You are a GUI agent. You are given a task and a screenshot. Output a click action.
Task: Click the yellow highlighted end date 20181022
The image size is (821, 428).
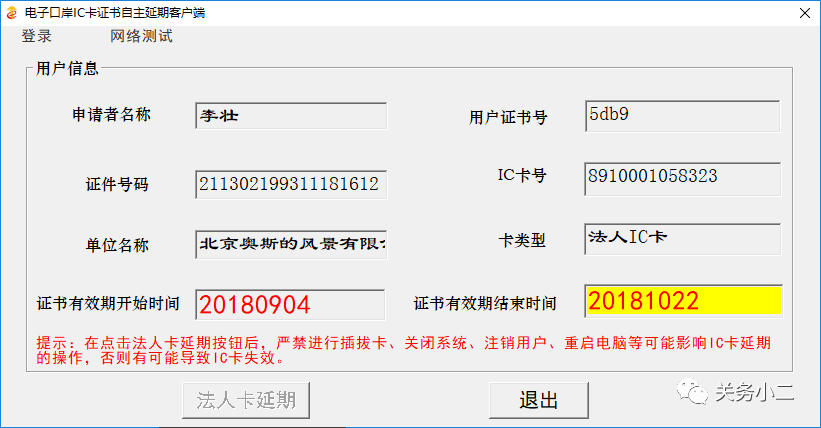(684, 301)
